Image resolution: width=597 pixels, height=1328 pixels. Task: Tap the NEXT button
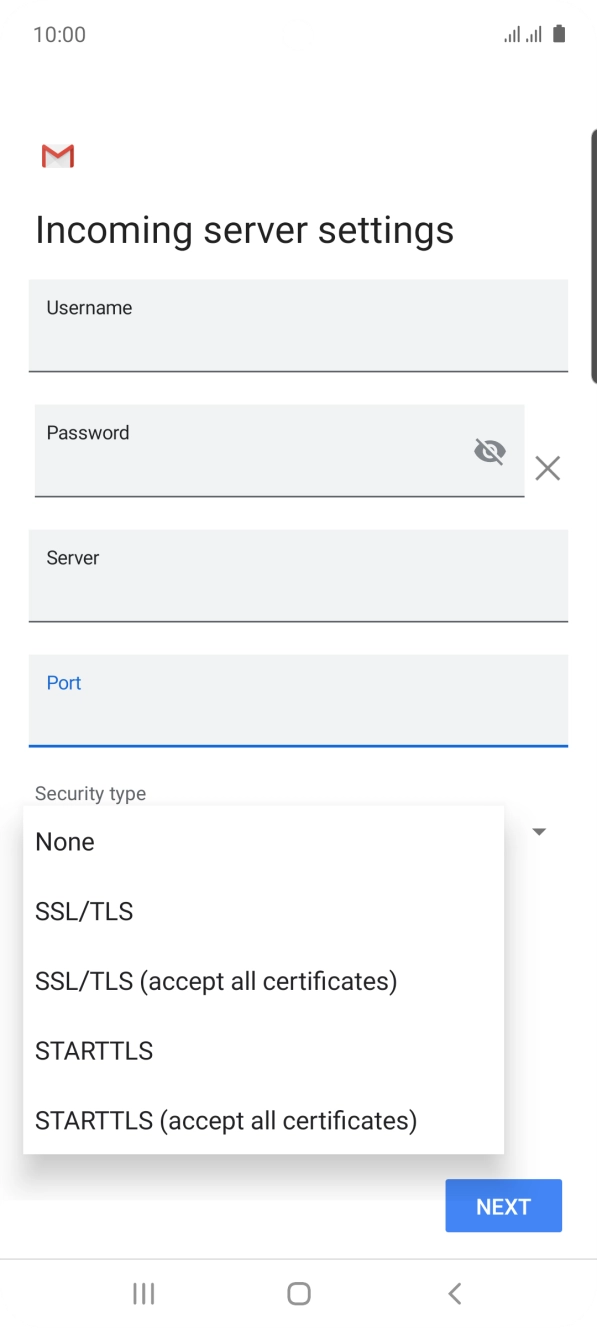pos(503,1206)
